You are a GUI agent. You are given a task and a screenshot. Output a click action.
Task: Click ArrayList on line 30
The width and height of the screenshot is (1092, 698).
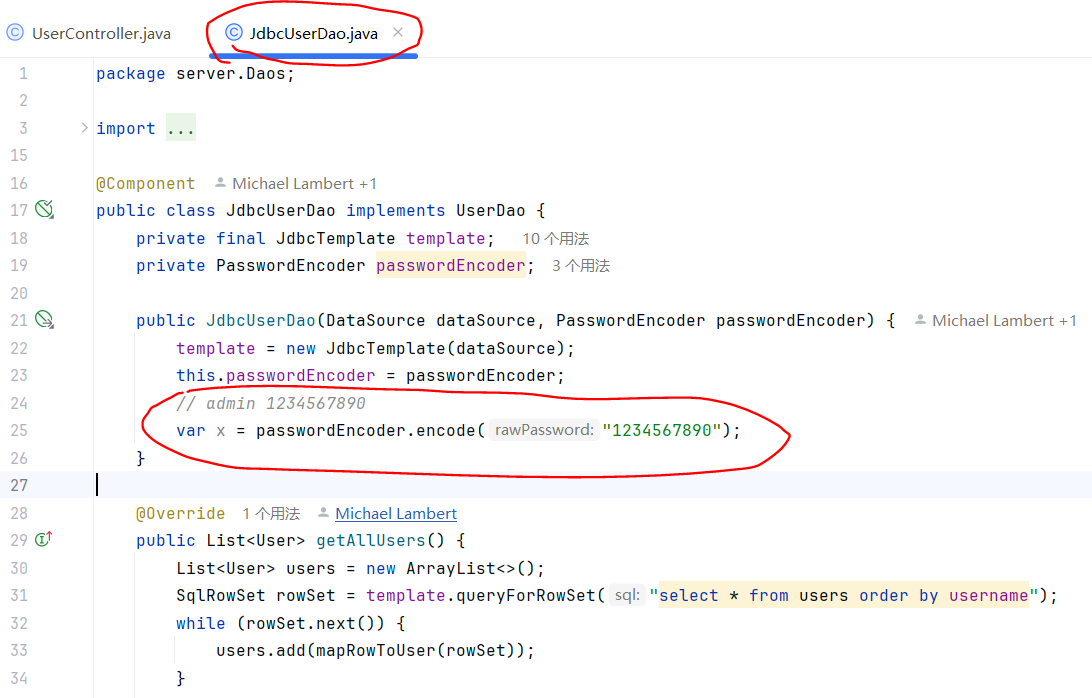(x=451, y=568)
